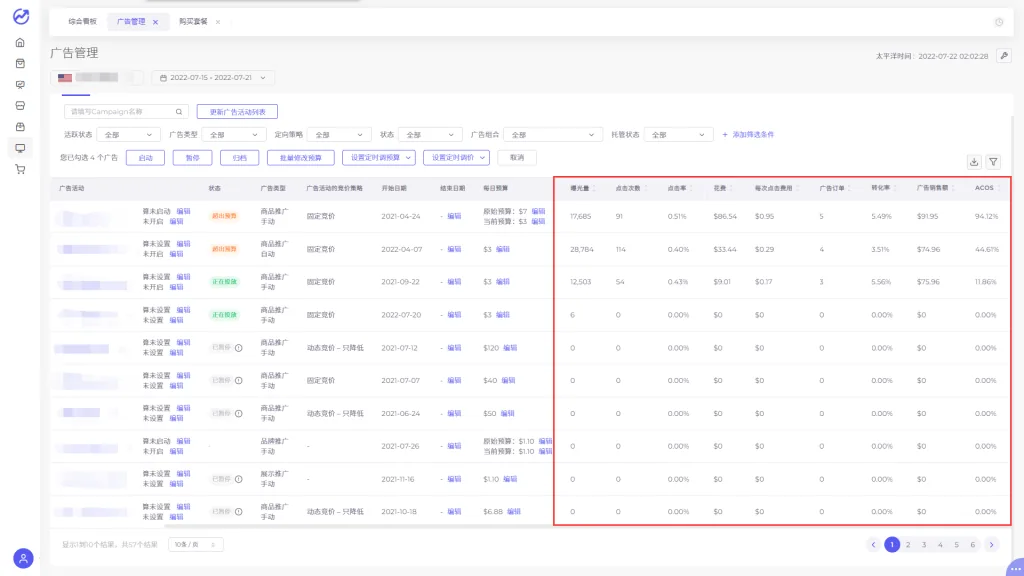The height and width of the screenshot is (576, 1024).
Task: Click the 暂停 button
Action: pos(193,157)
